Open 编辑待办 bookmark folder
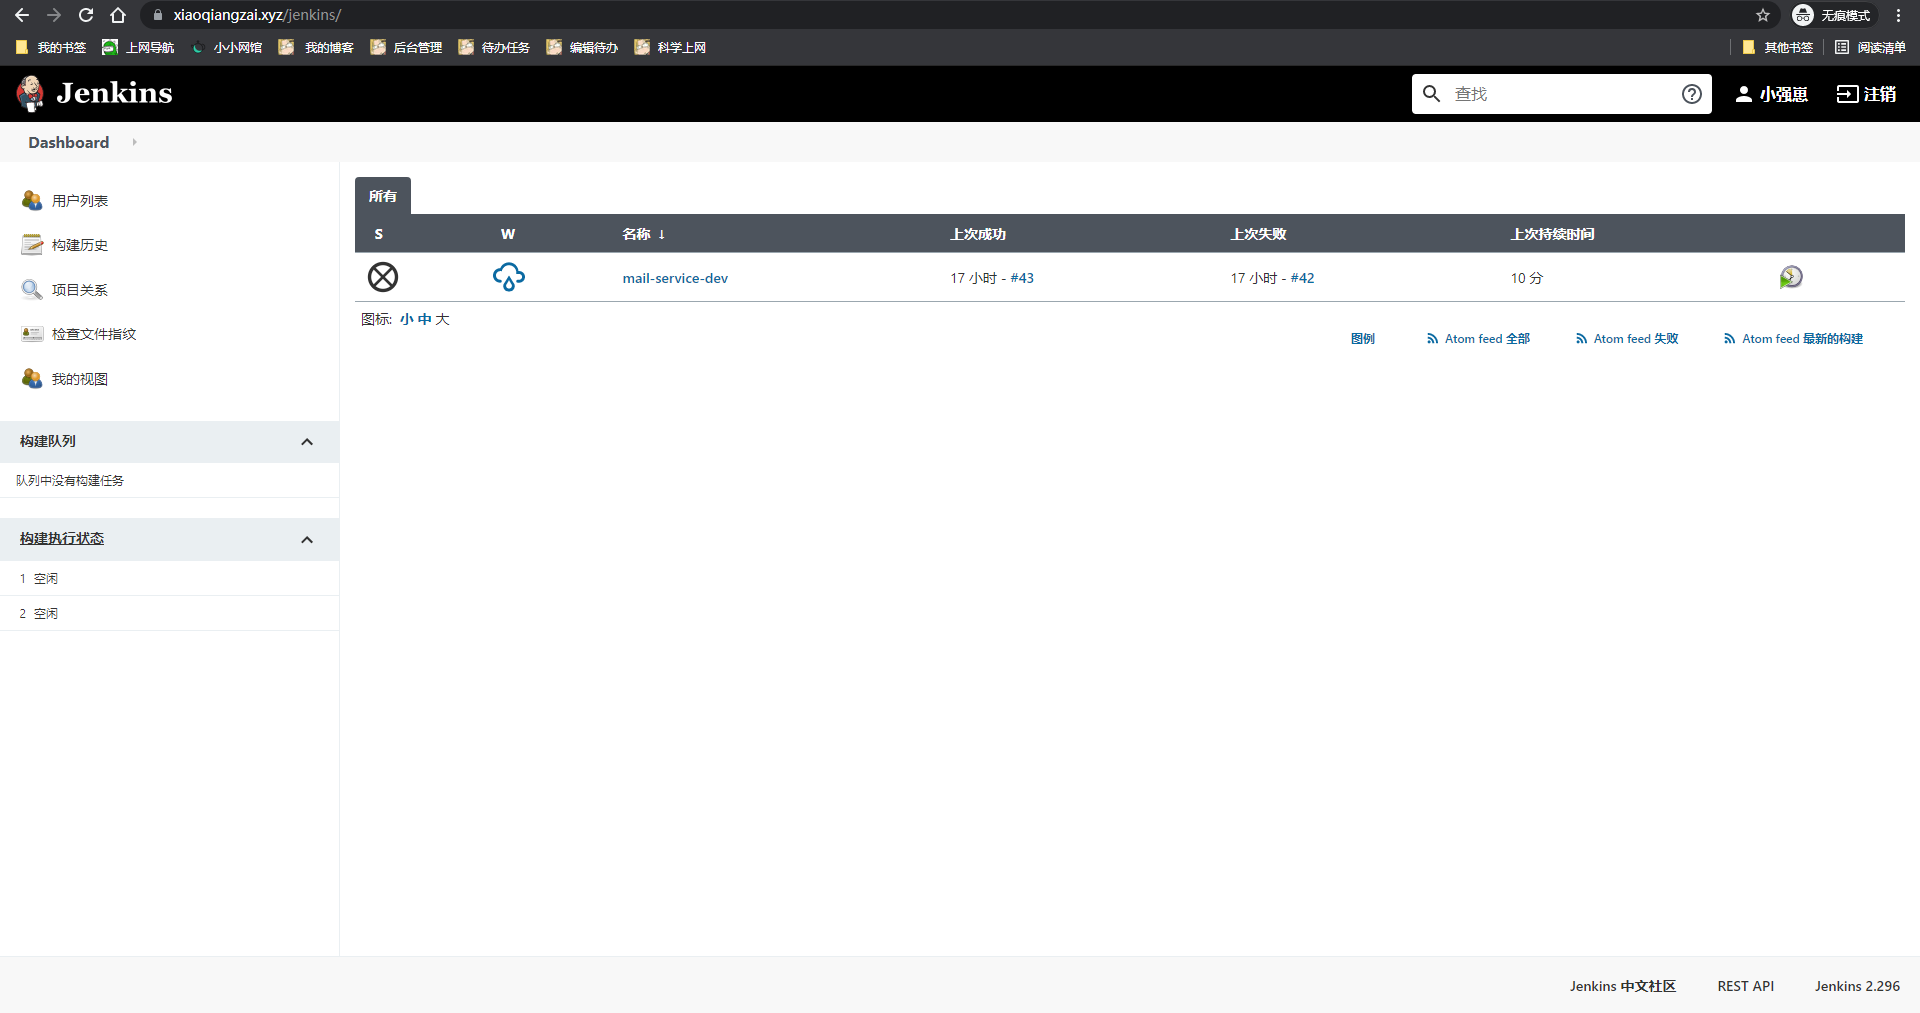The height and width of the screenshot is (1013, 1920). (582, 47)
